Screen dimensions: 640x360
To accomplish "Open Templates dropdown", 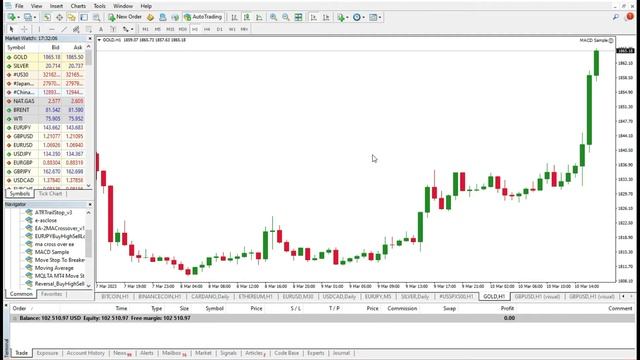I will pyautogui.click(x=375, y=17).
